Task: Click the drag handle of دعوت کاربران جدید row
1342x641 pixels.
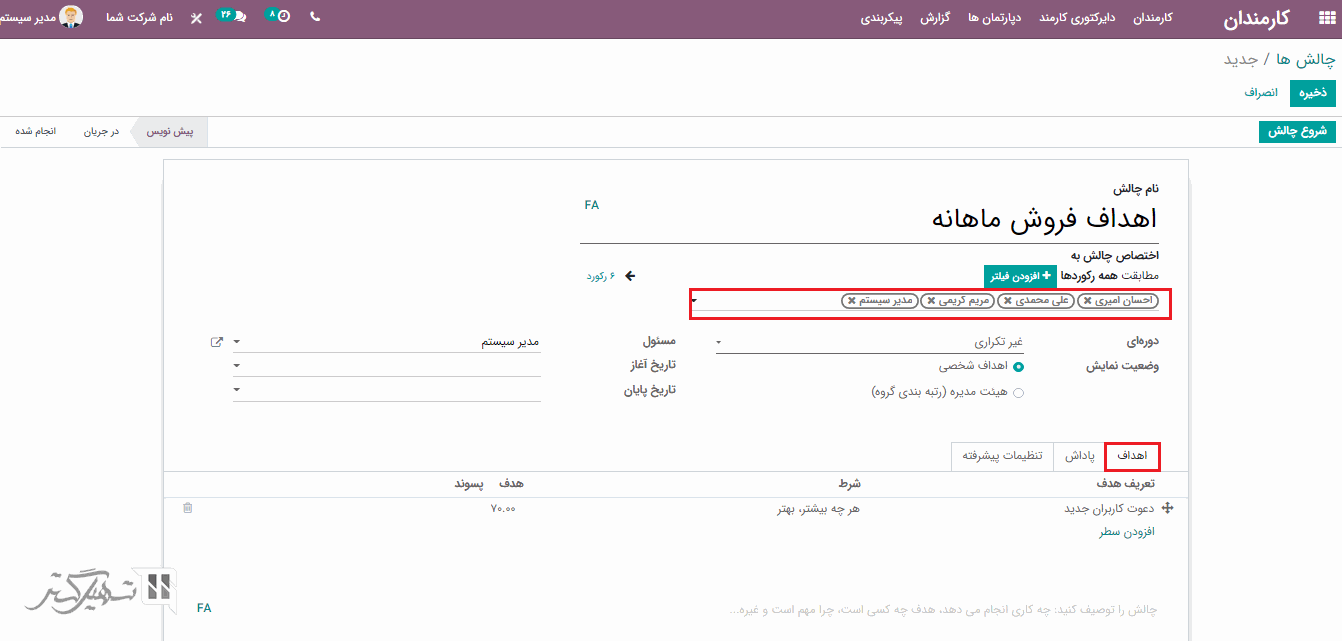Action: (1167, 508)
